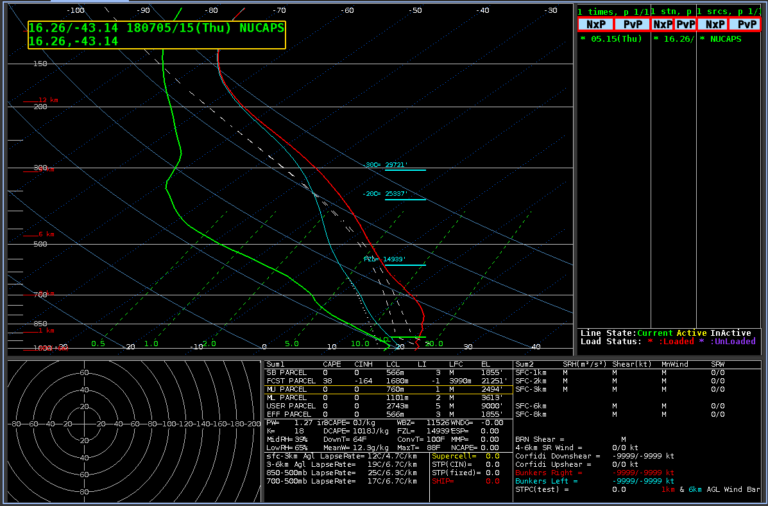Click the WBZ= 11526 value
The width and height of the screenshot is (768, 506).
[422, 423]
